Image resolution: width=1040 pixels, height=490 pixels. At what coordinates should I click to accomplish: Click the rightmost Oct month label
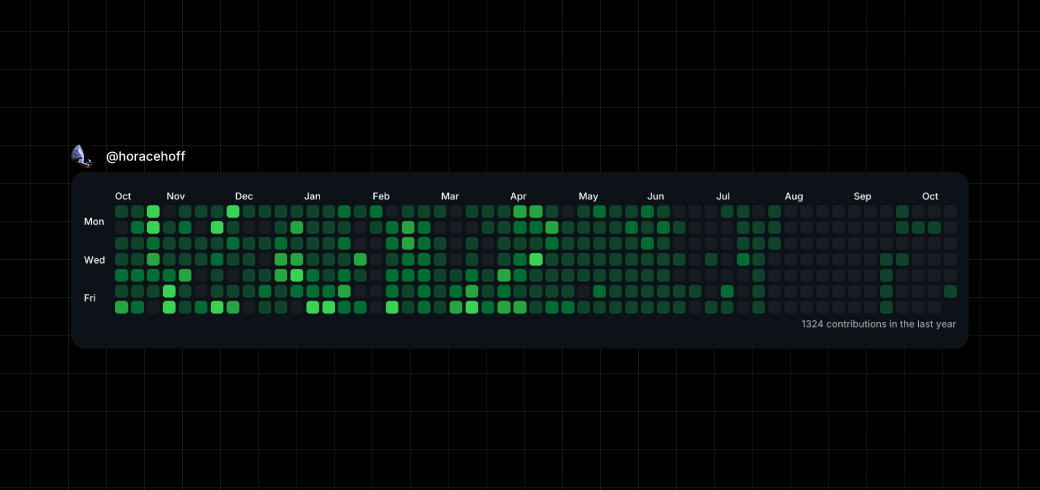click(x=930, y=196)
